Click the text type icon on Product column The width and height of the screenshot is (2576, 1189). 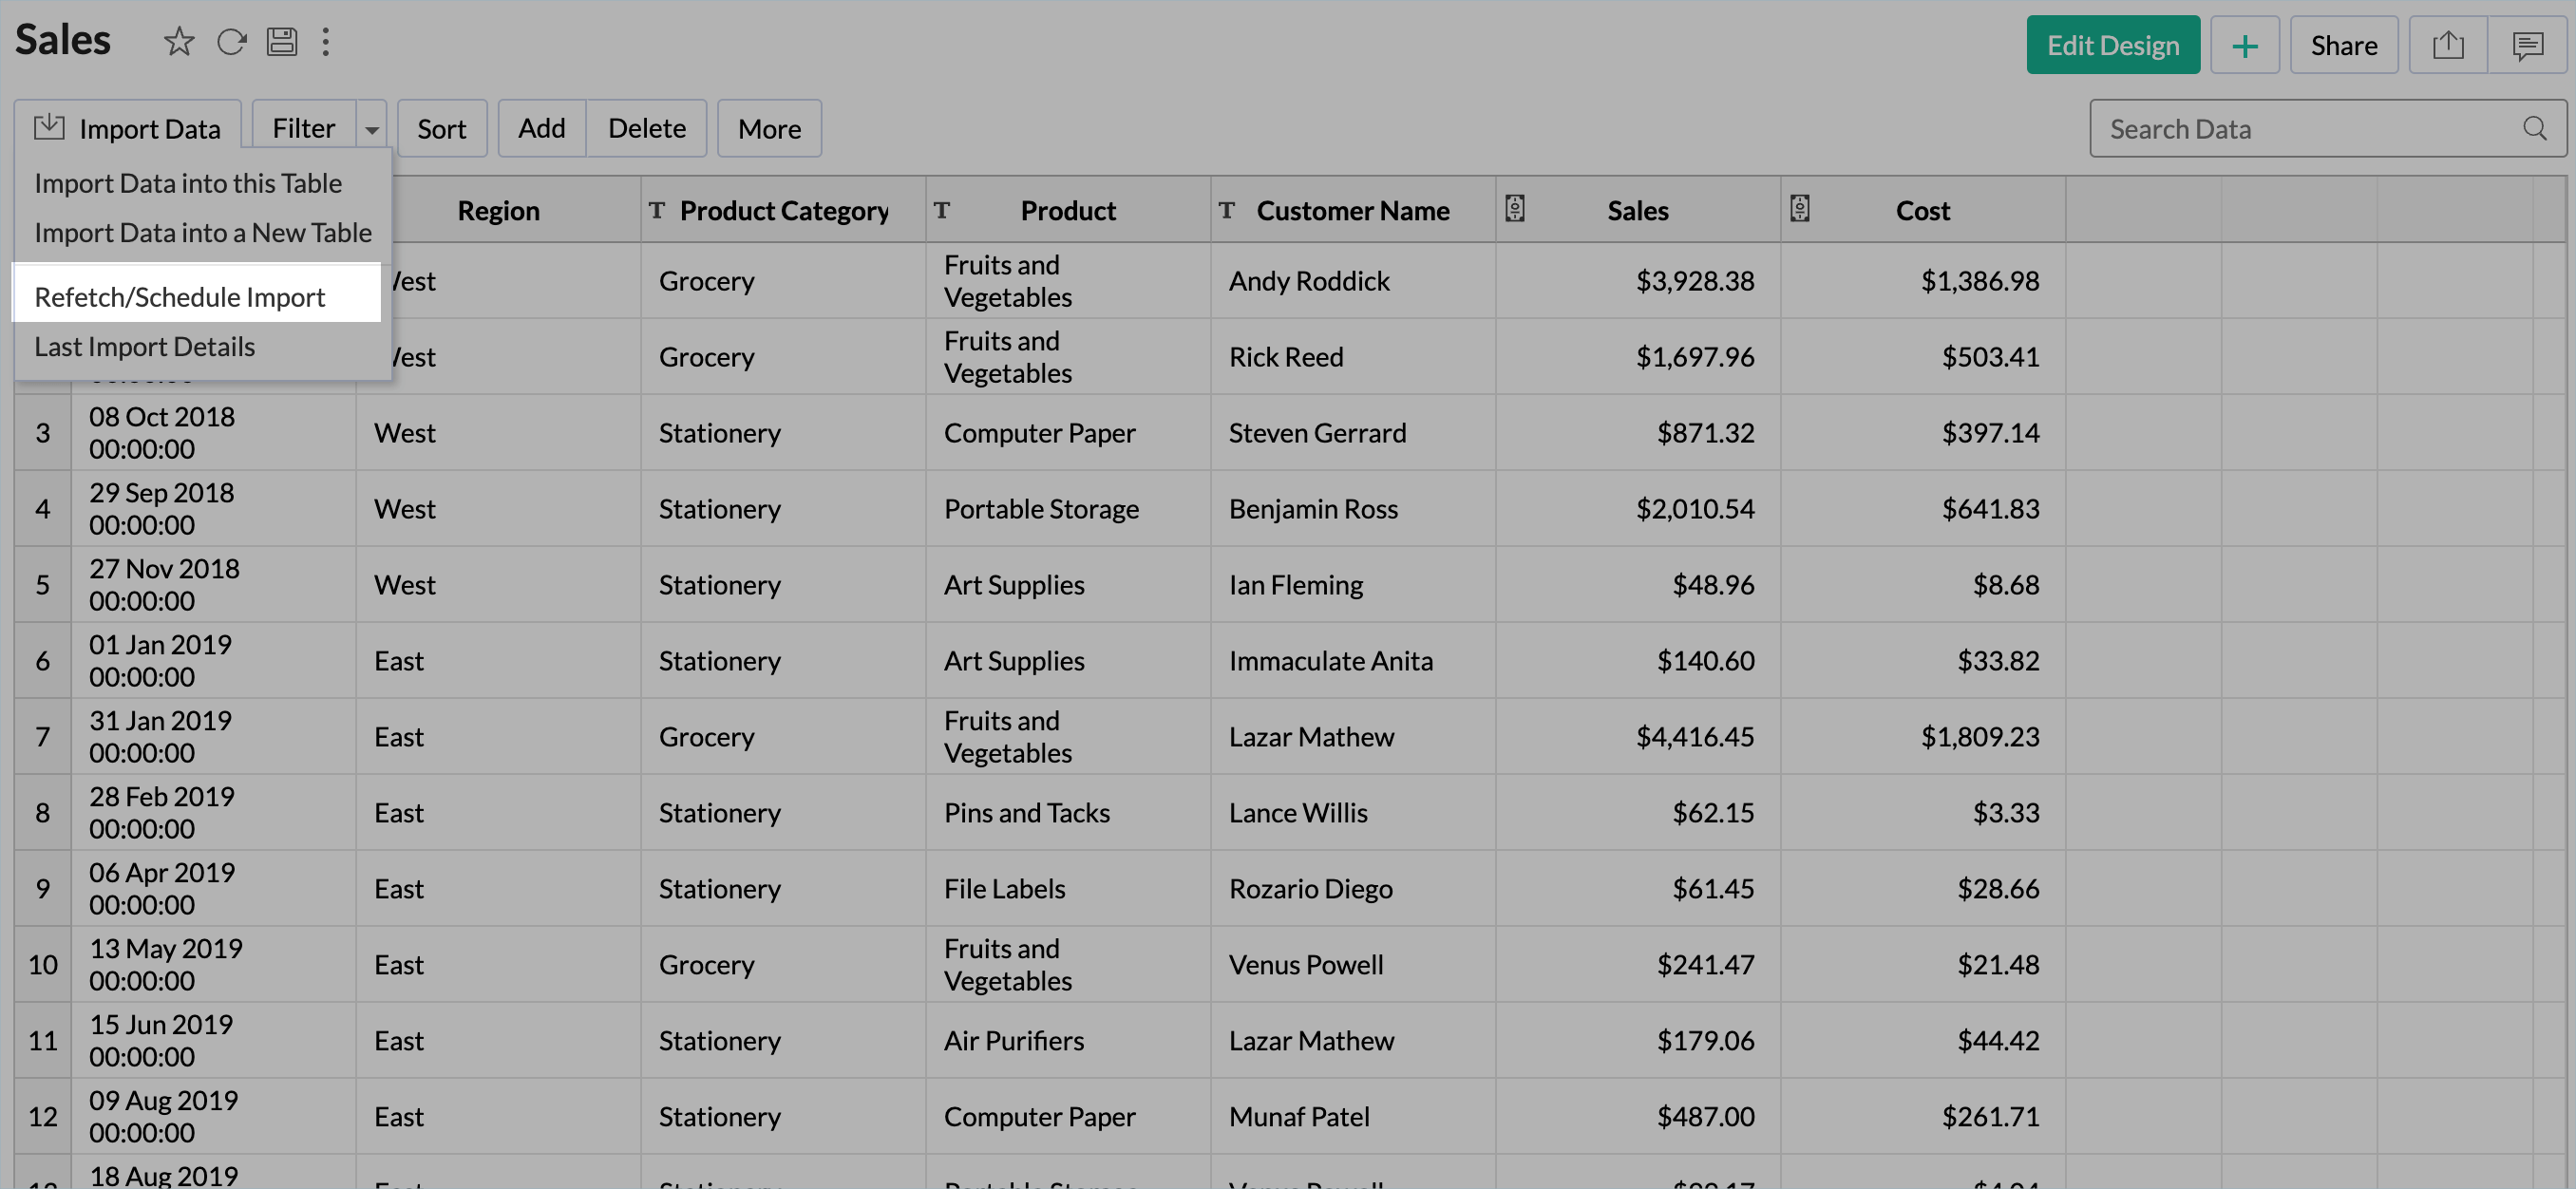click(x=941, y=210)
